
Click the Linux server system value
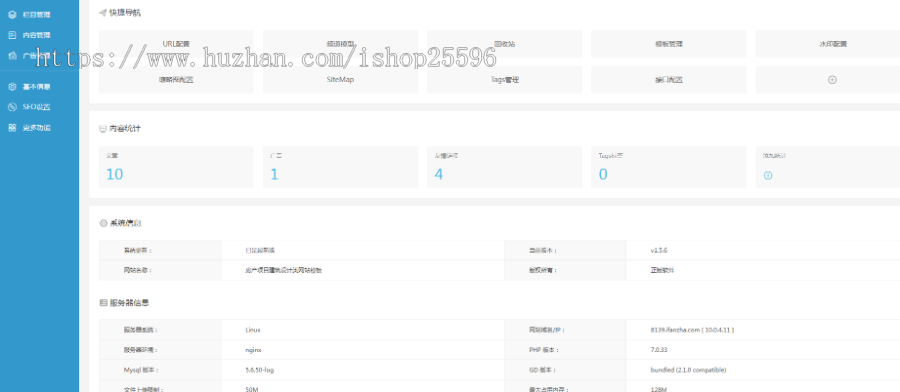[x=253, y=330]
